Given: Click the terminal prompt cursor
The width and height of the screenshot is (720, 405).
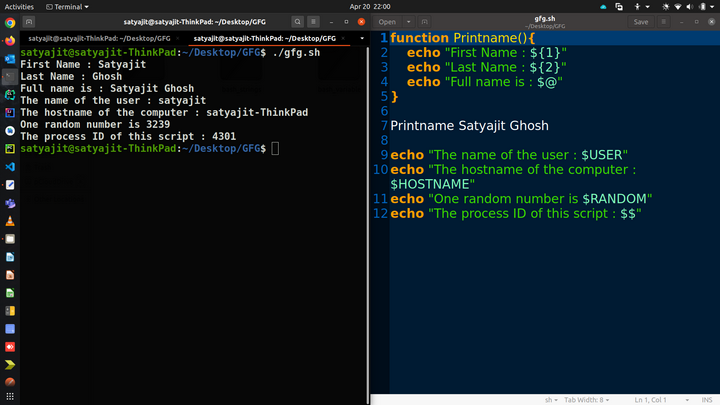Looking at the screenshot, I should pyautogui.click(x=275, y=148).
